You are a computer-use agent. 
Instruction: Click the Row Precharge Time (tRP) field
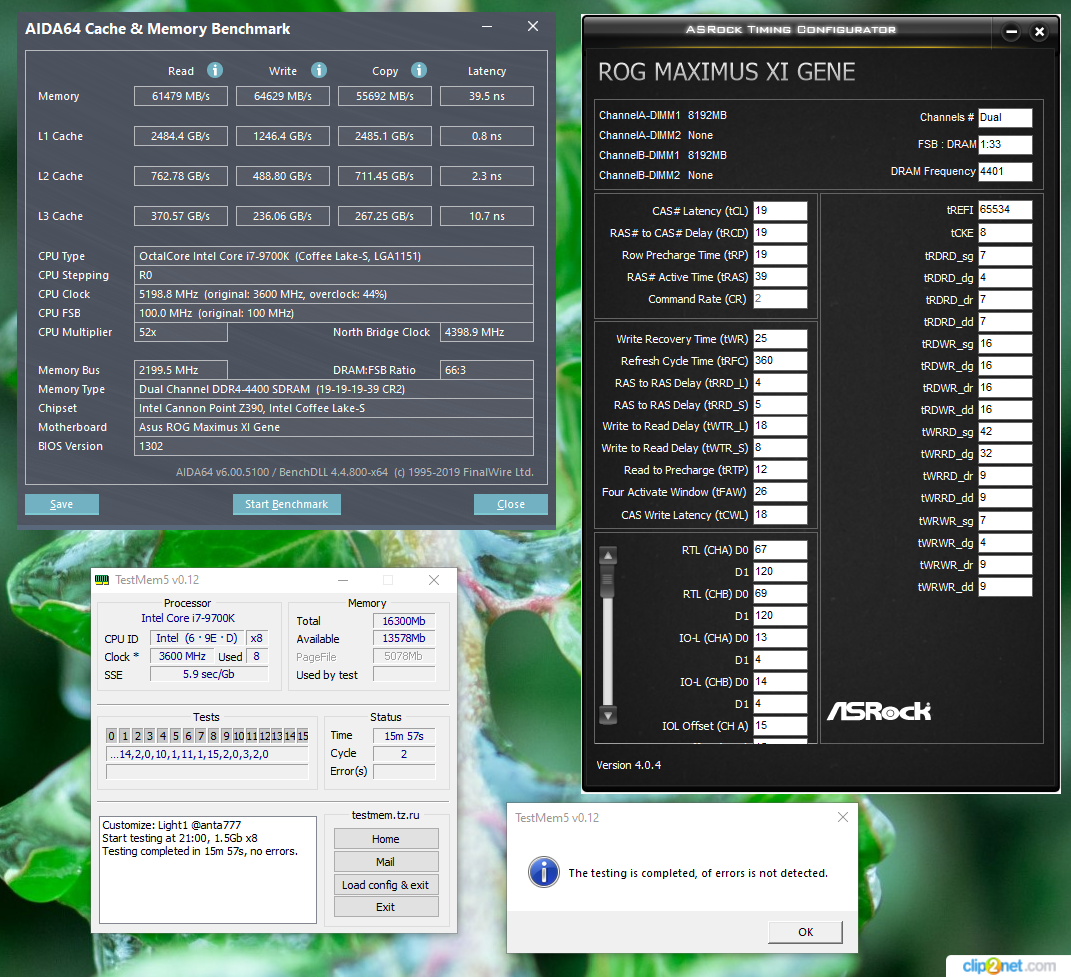point(780,254)
